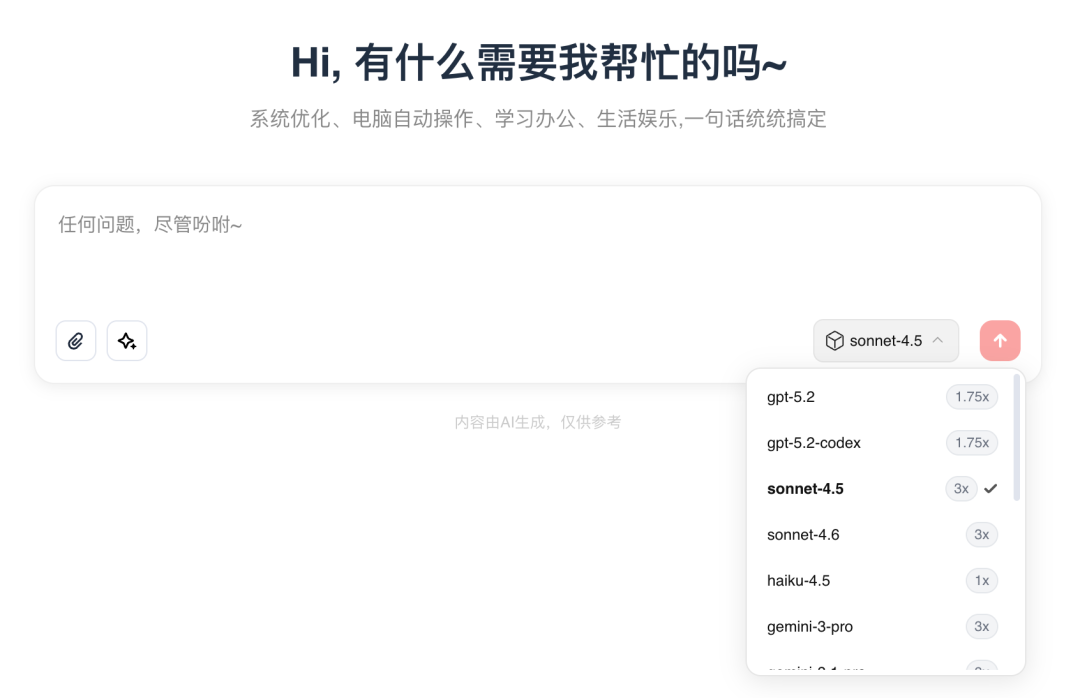The width and height of the screenshot is (1080, 698).
Task: Click 3x badge on gemini-3-pro row
Action: tap(982, 626)
